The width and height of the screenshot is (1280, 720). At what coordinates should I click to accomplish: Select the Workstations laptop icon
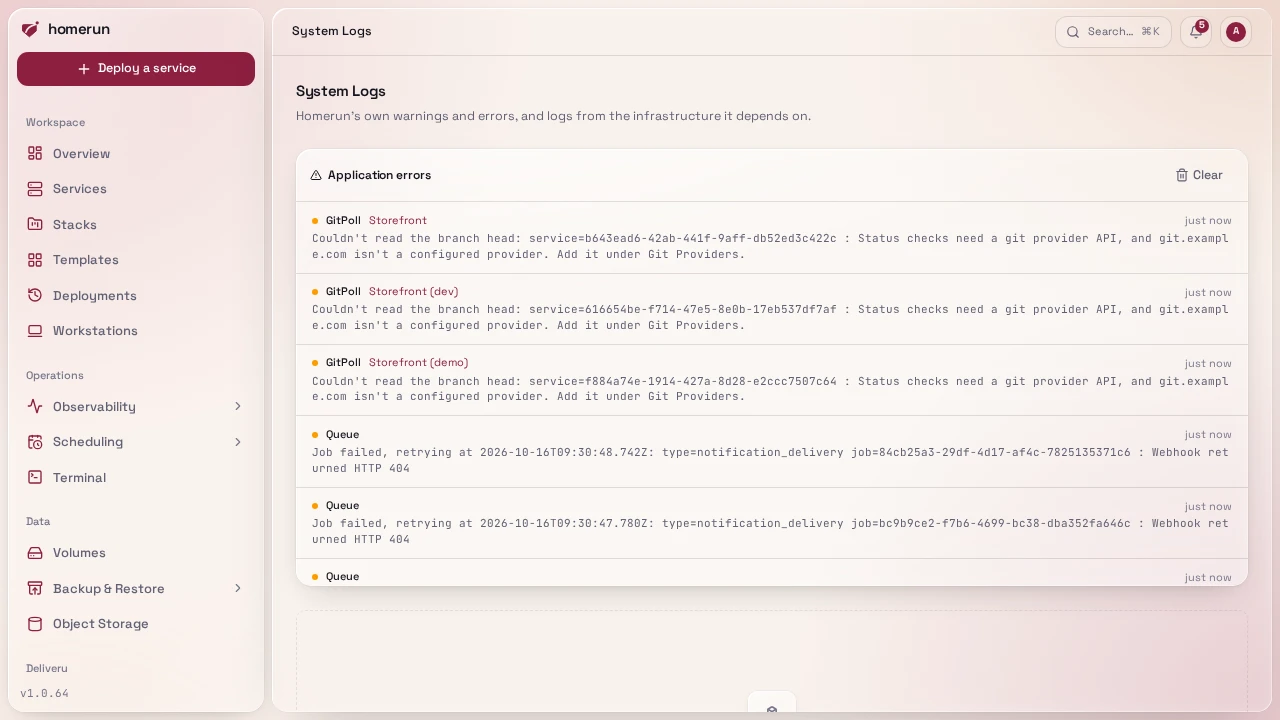[35, 331]
